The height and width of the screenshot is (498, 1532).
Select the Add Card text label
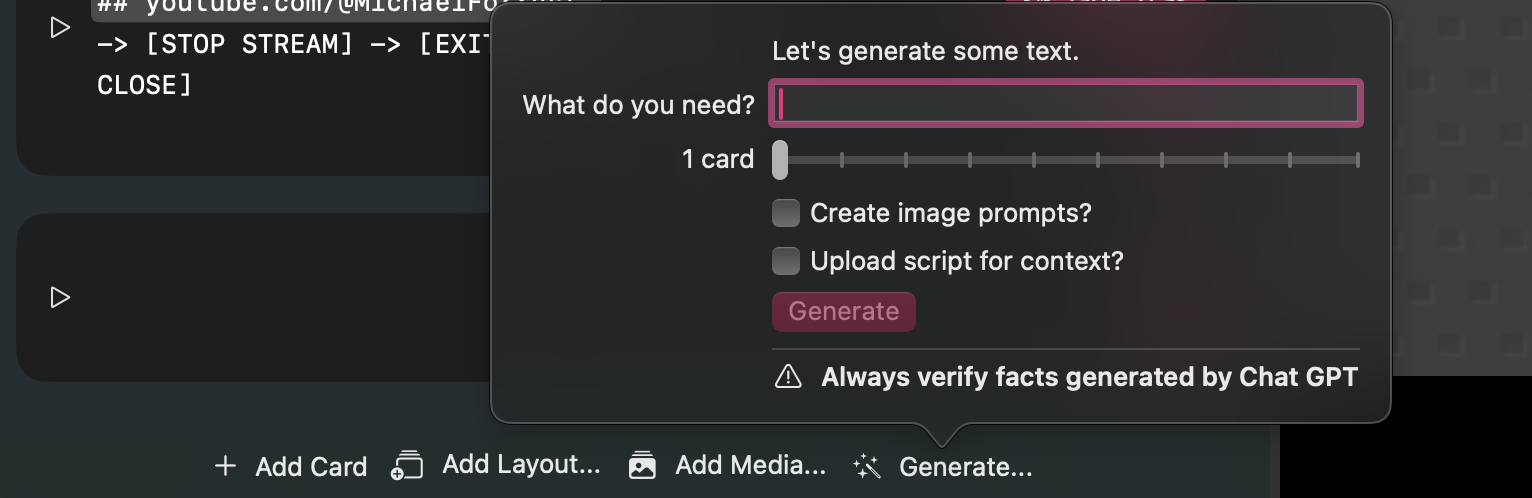pyautogui.click(x=311, y=467)
